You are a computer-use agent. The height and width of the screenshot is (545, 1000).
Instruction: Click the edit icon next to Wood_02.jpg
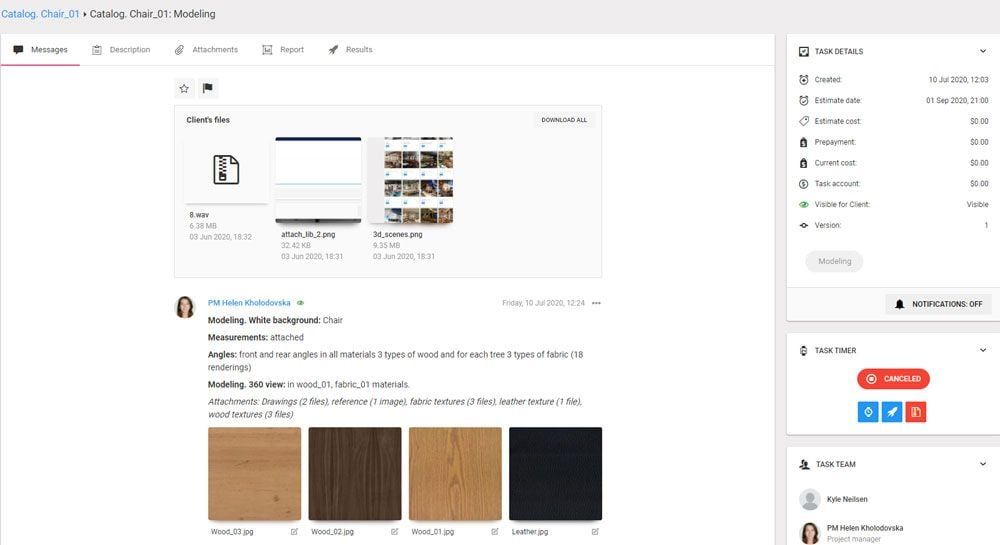click(394, 532)
